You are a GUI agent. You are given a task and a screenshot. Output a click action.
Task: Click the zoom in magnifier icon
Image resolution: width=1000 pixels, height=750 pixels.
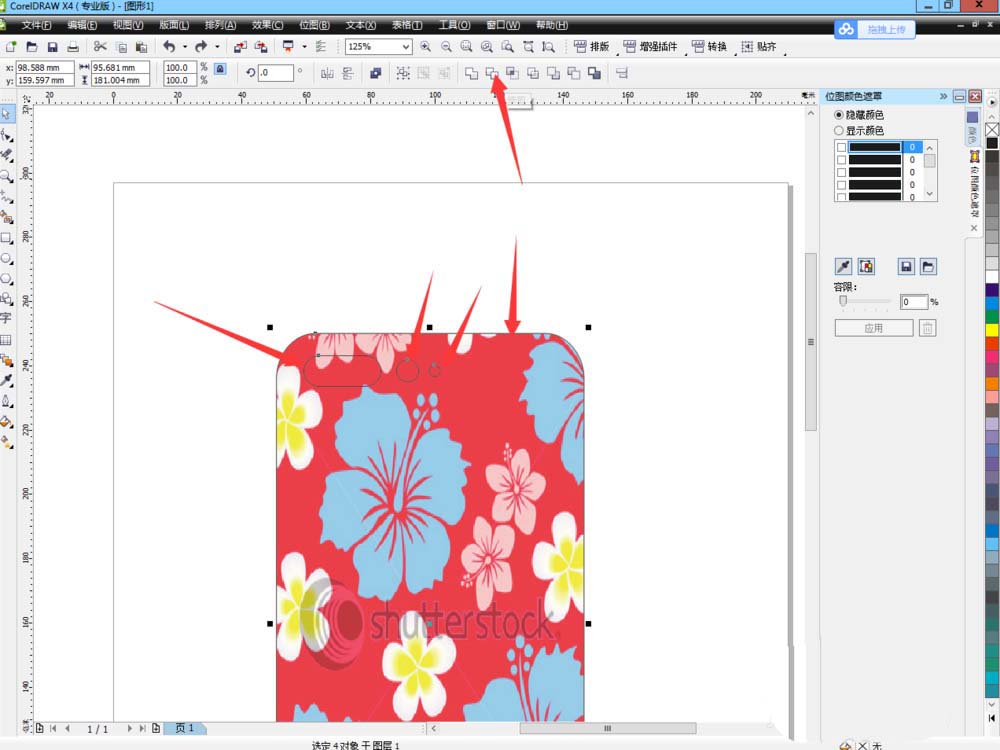tap(425, 47)
